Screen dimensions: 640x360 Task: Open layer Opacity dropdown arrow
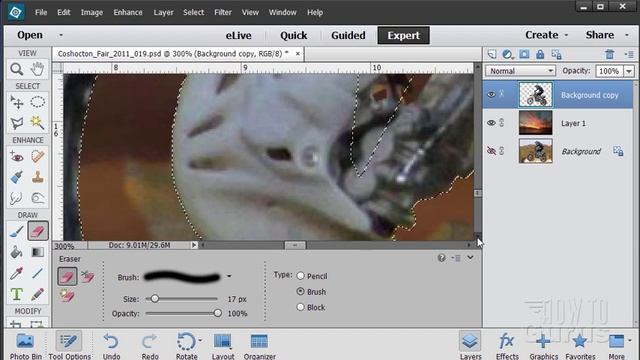click(629, 71)
